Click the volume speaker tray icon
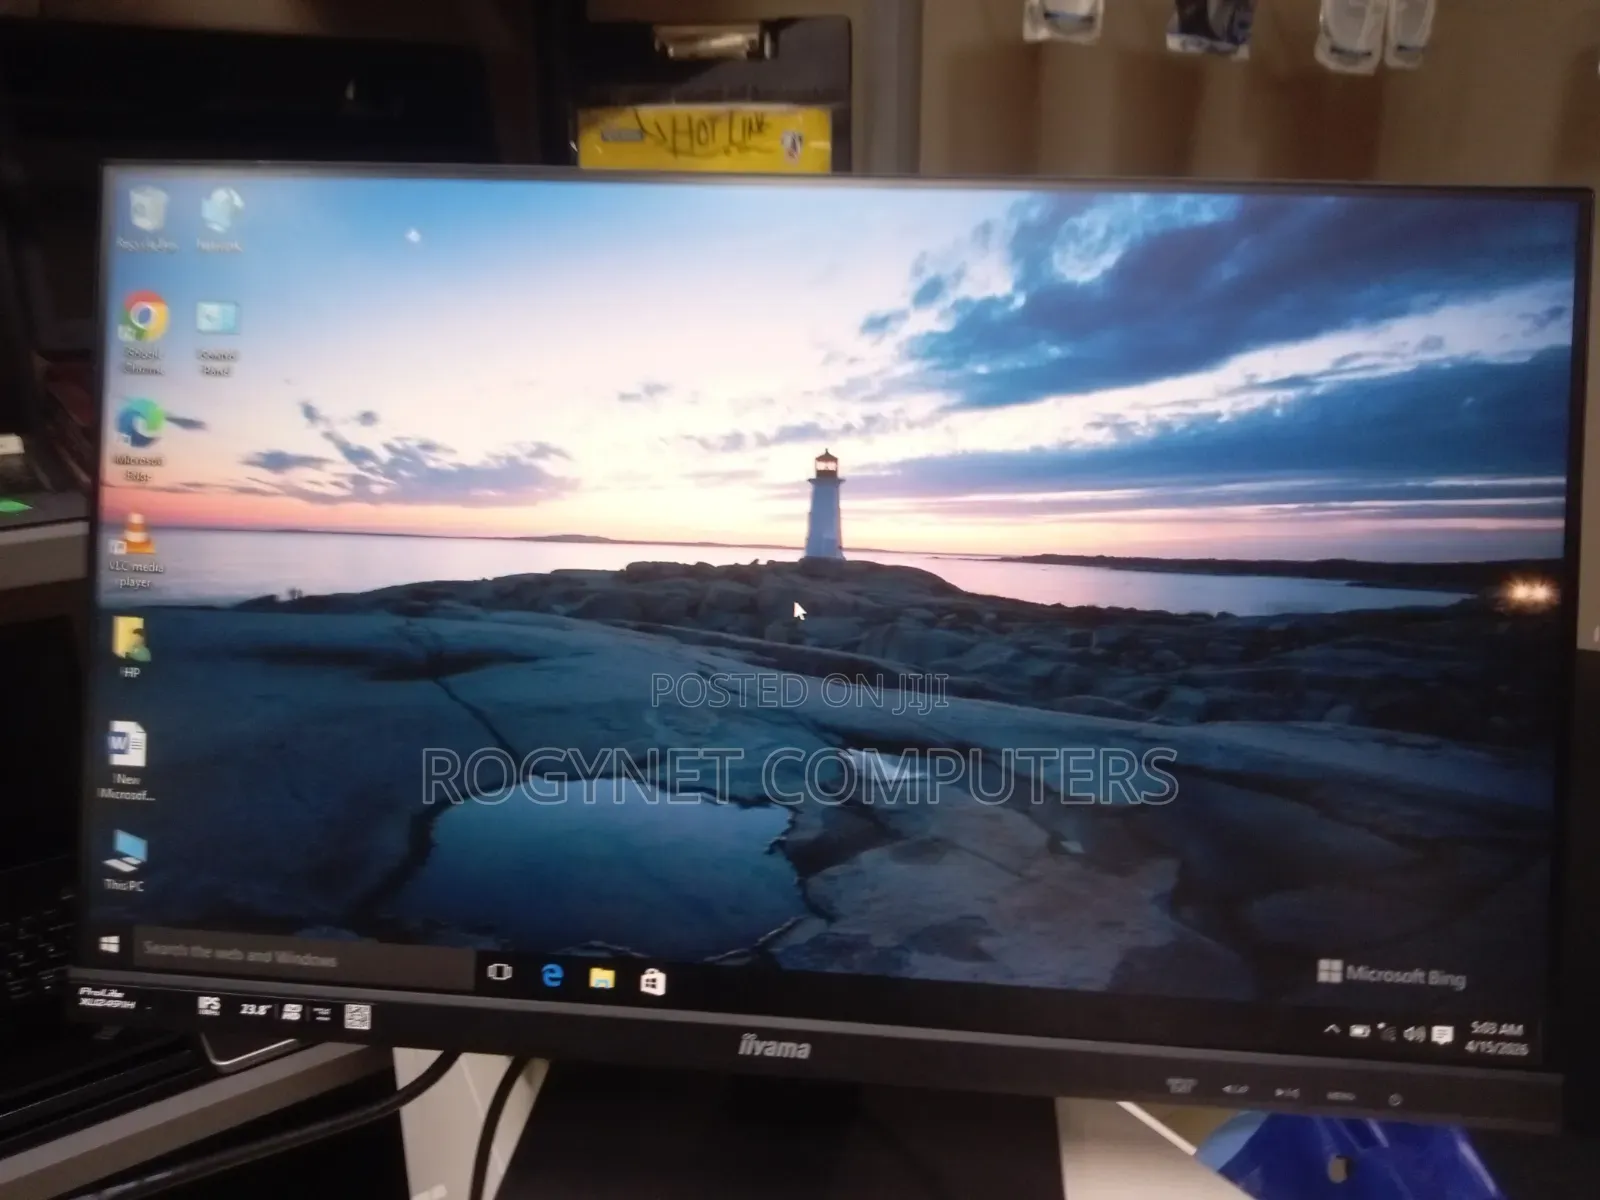The width and height of the screenshot is (1600, 1200). pos(1414,1034)
